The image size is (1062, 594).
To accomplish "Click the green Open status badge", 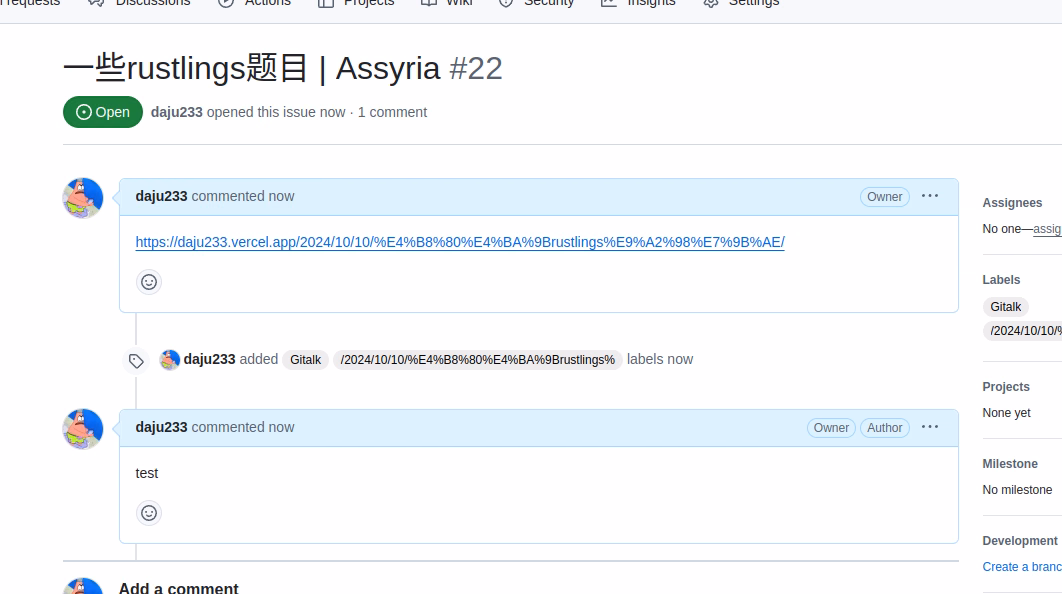I will [x=103, y=112].
